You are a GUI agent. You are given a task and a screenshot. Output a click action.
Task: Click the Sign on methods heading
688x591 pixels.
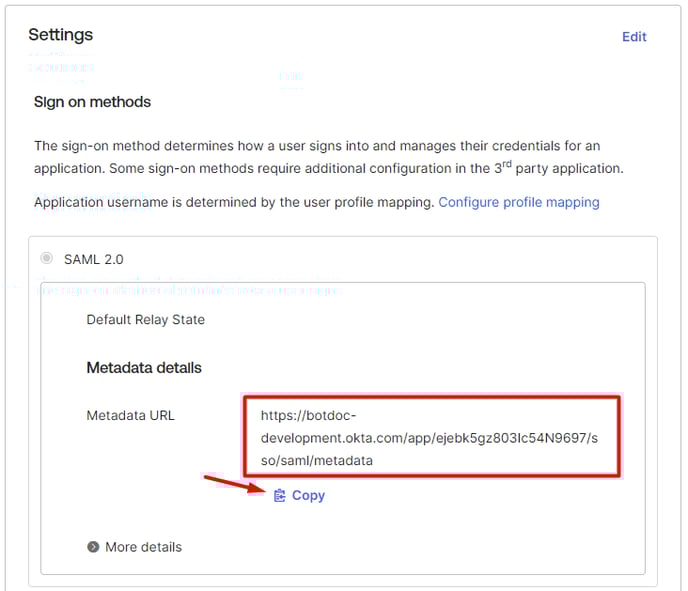pos(92,102)
